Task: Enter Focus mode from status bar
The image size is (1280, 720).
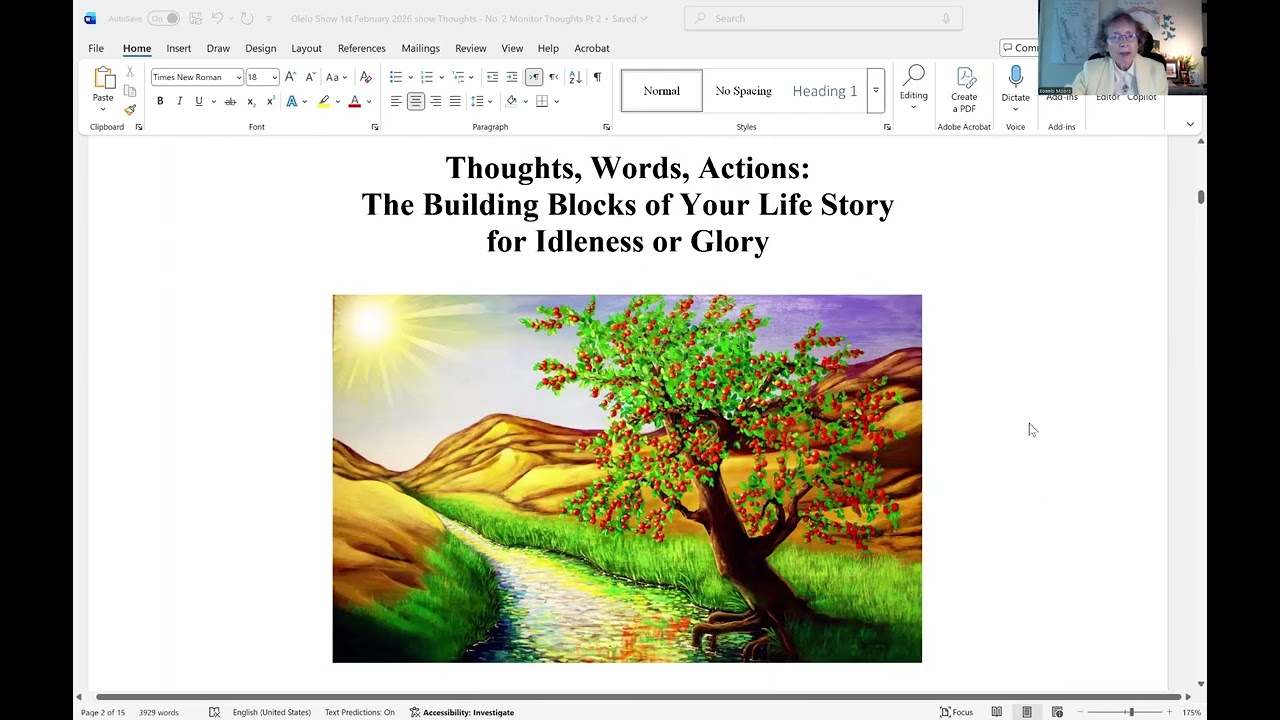Action: click(957, 712)
